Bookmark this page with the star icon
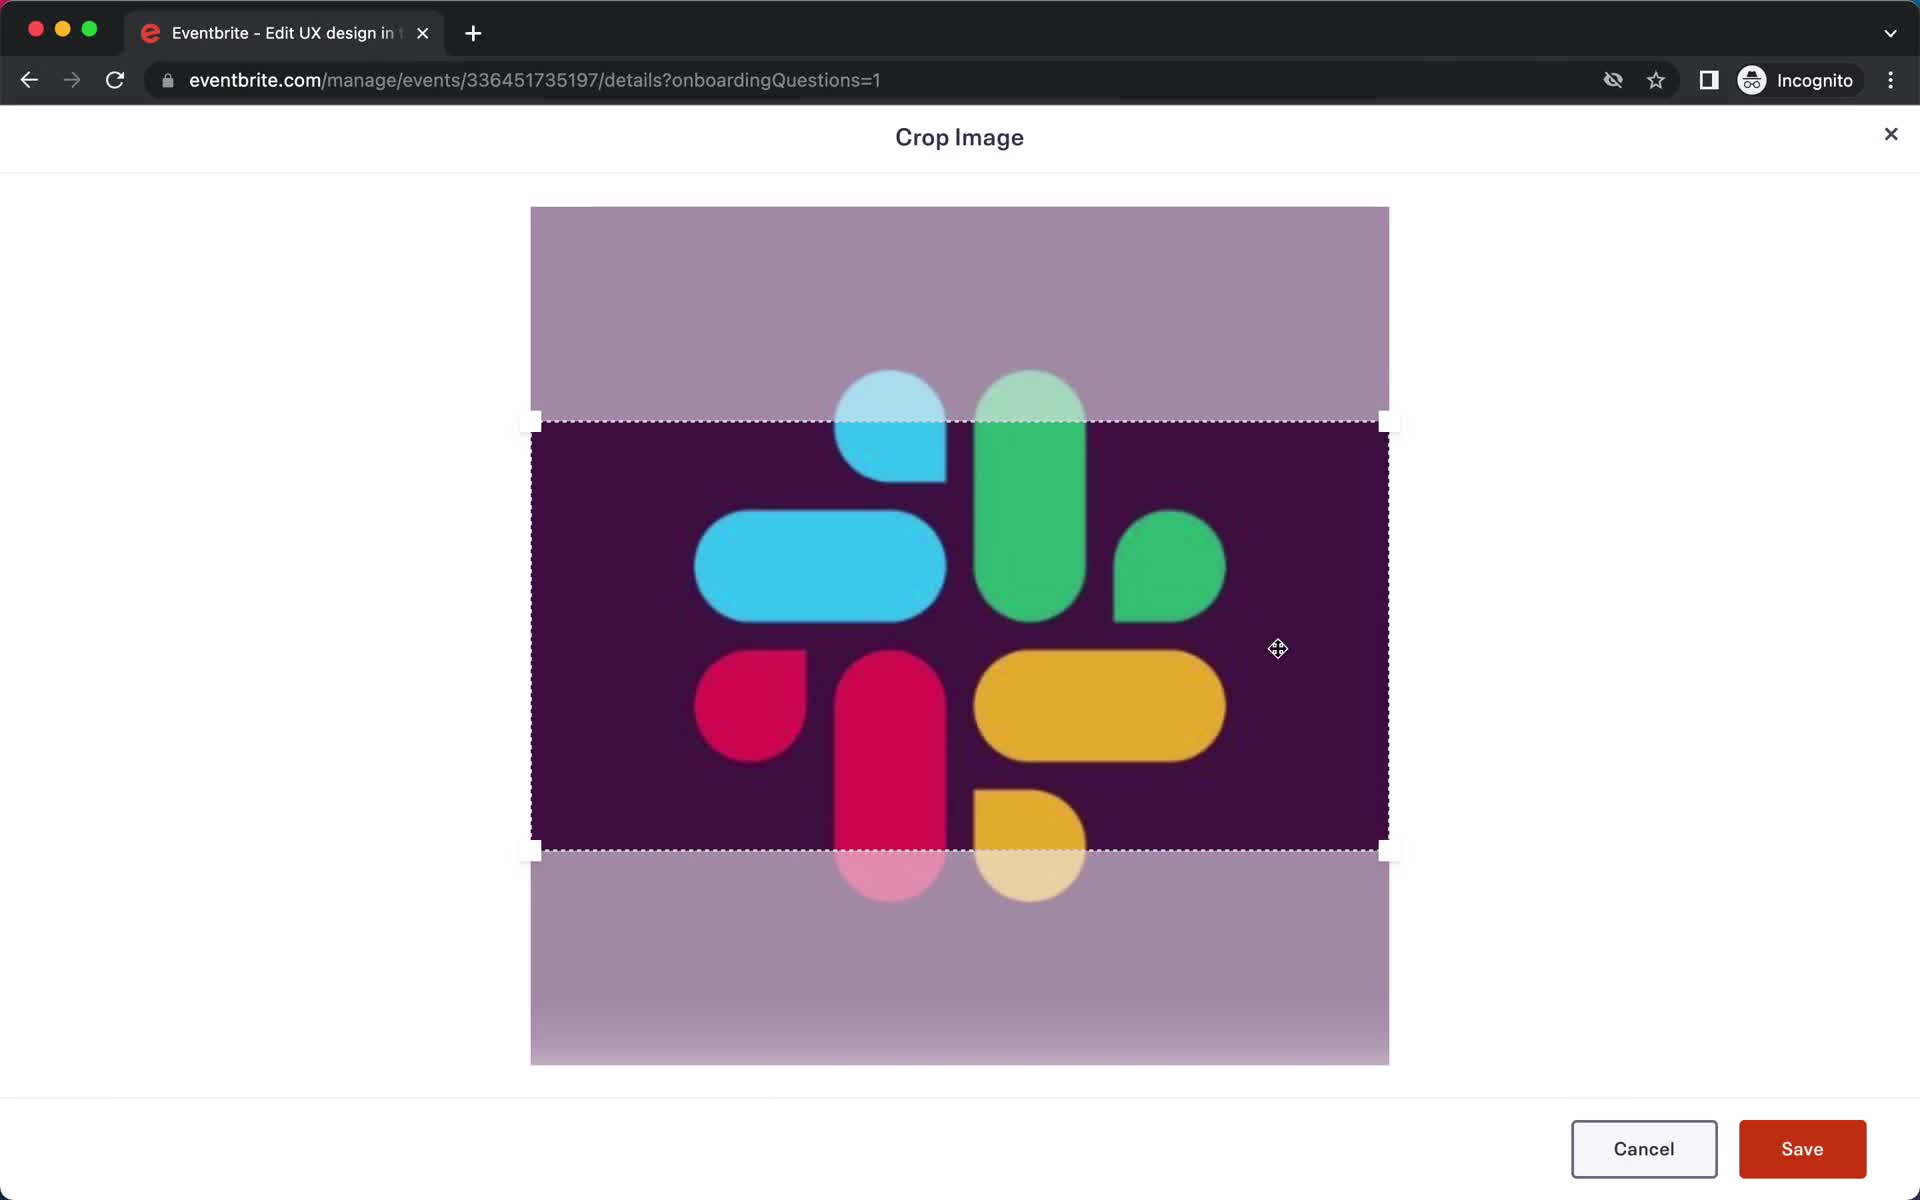The image size is (1920, 1200). [1656, 80]
